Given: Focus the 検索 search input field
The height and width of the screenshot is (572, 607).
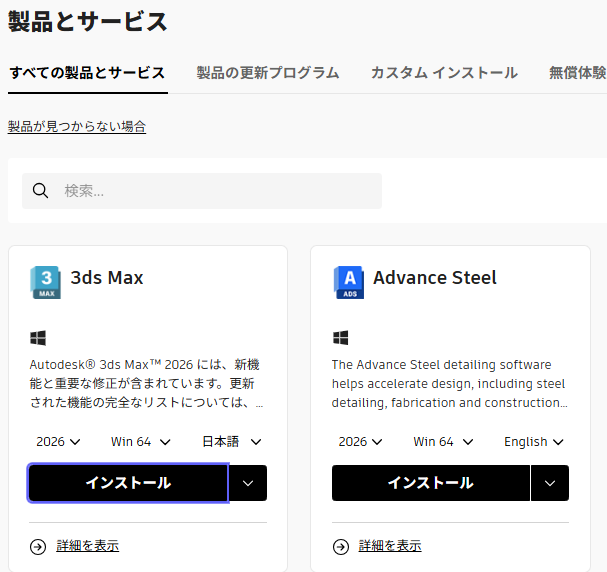Looking at the screenshot, I should click(x=202, y=191).
